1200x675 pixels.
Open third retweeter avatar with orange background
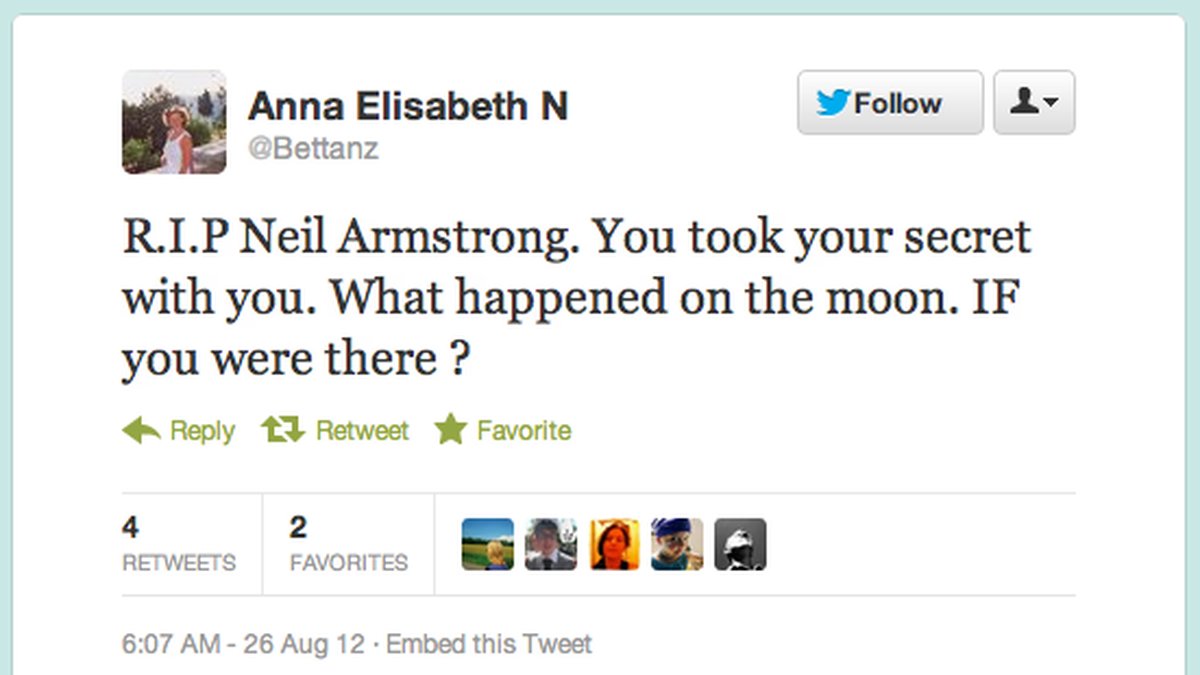pyautogui.click(x=614, y=544)
